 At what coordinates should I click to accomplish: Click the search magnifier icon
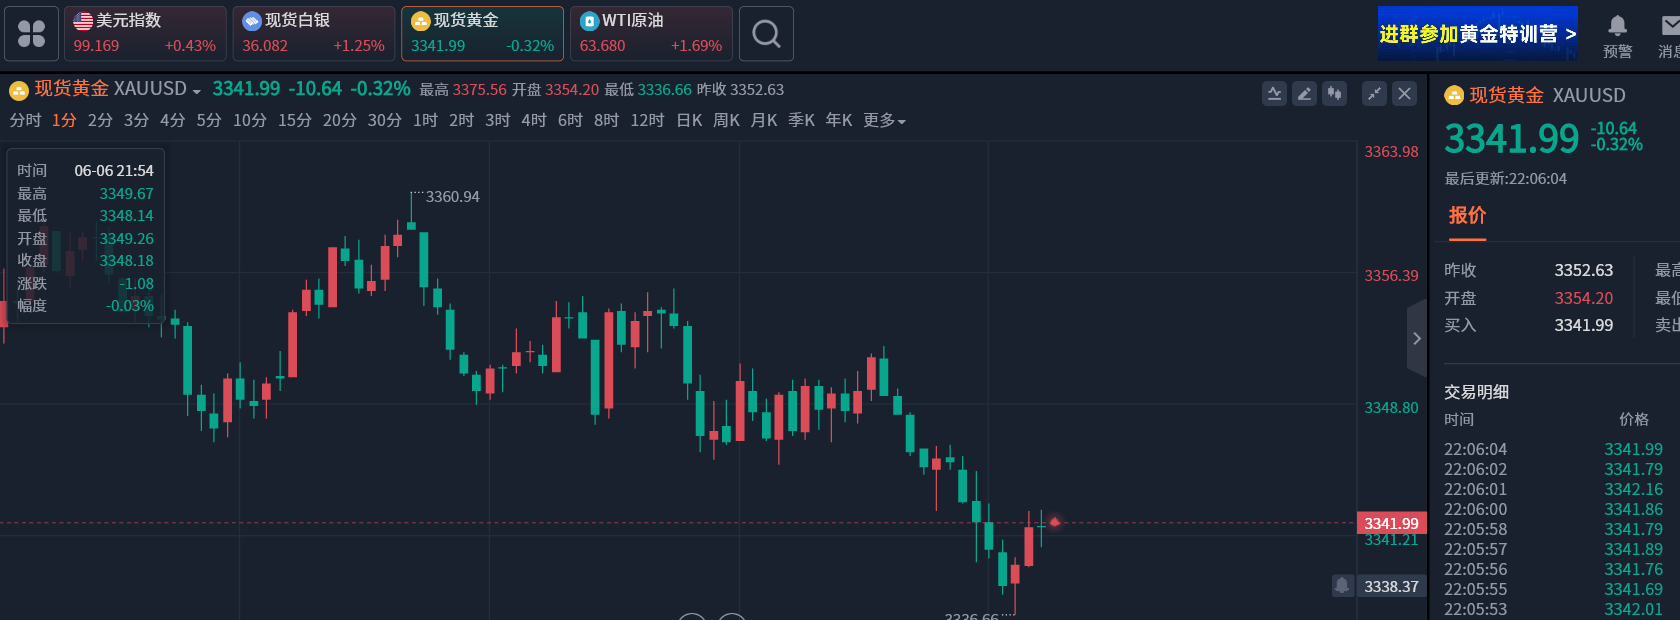tap(766, 34)
